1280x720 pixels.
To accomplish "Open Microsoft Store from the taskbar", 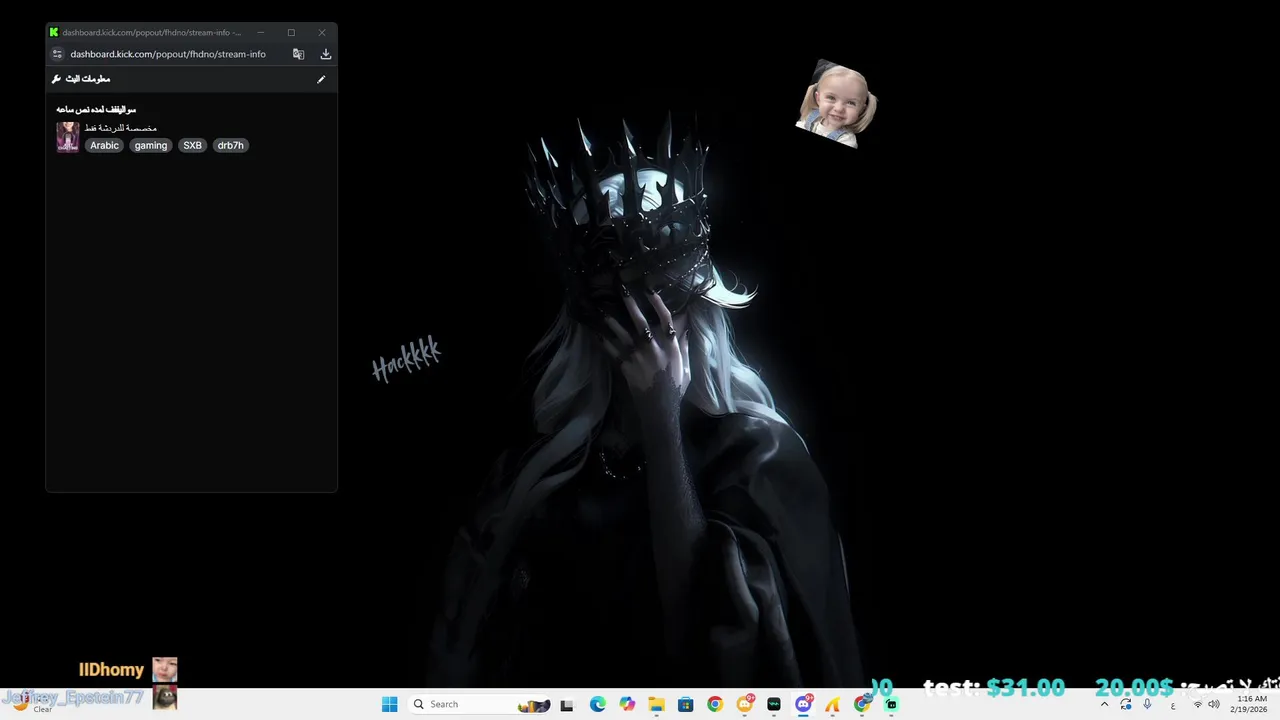I will tap(685, 704).
